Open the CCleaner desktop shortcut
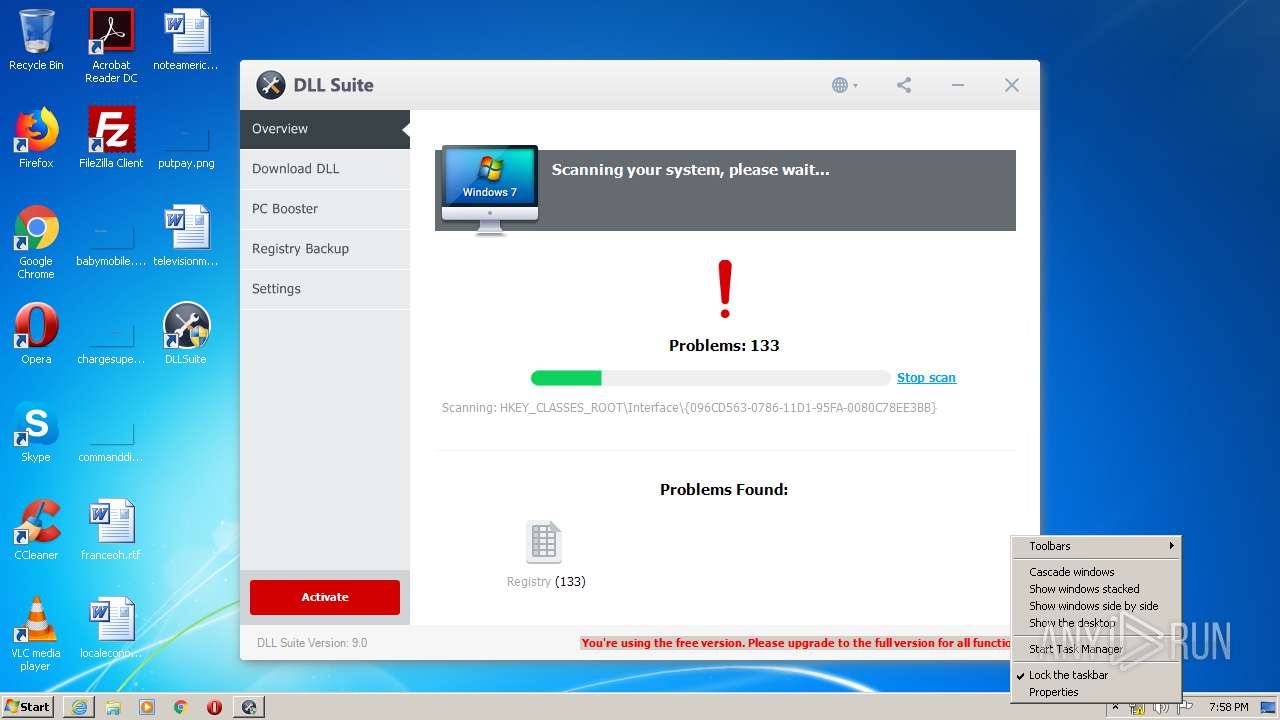The width and height of the screenshot is (1280, 720). coord(36,530)
